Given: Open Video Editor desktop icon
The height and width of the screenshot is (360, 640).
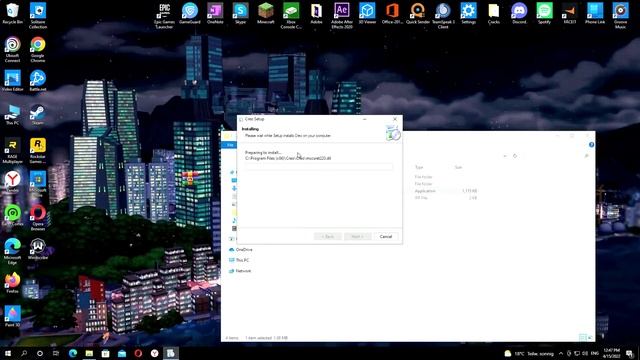Looking at the screenshot, I should (13, 81).
